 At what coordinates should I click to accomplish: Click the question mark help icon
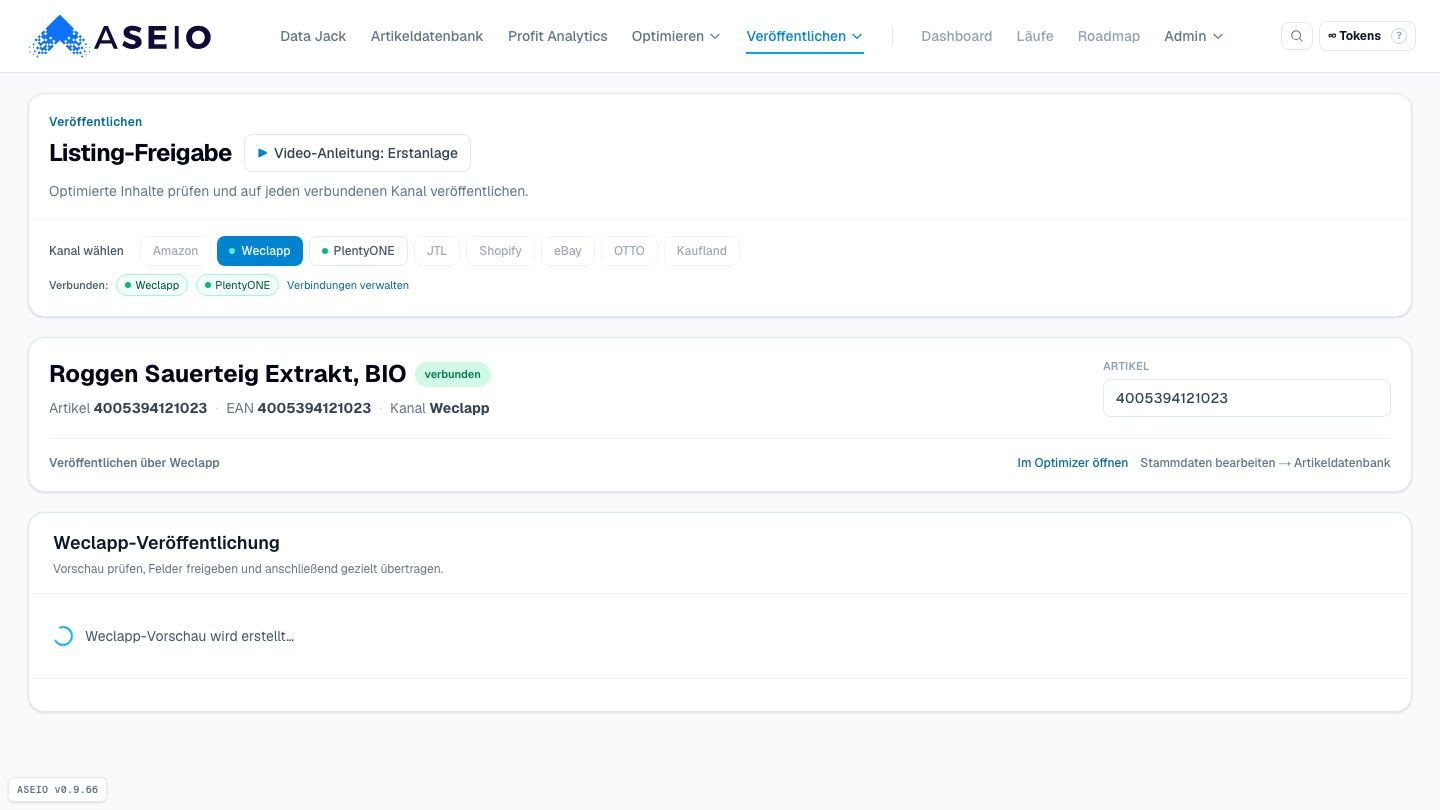pos(1398,36)
